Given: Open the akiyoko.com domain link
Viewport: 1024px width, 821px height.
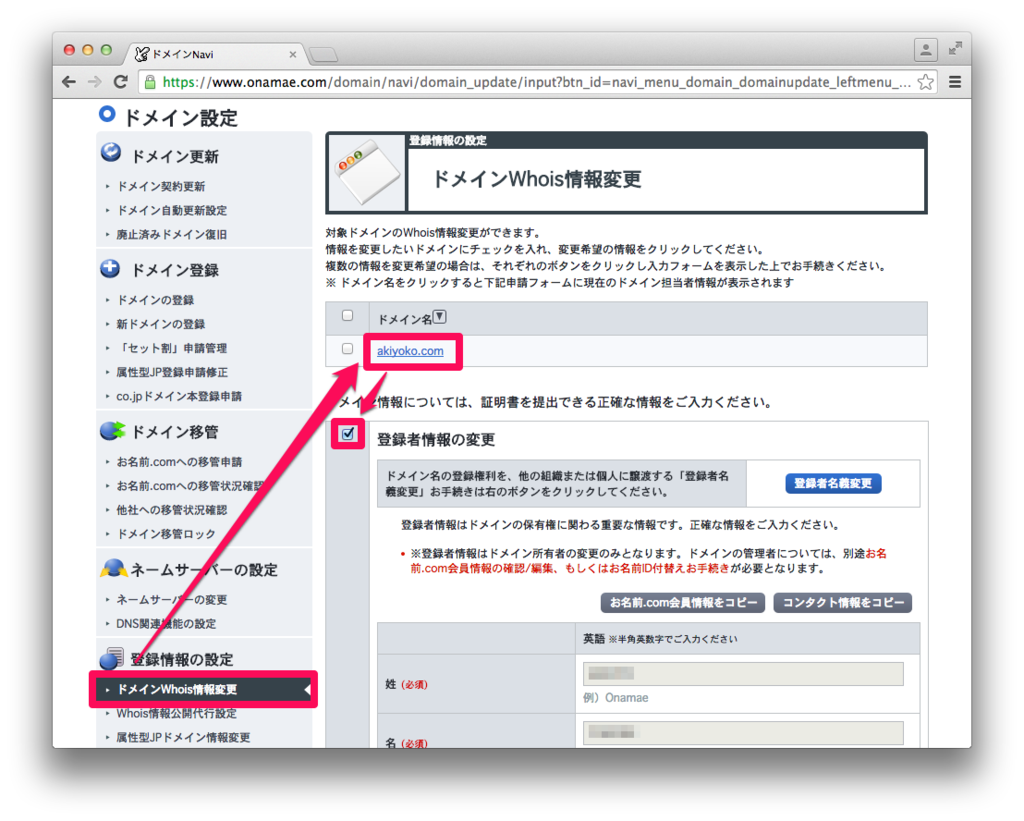Looking at the screenshot, I should [x=412, y=353].
